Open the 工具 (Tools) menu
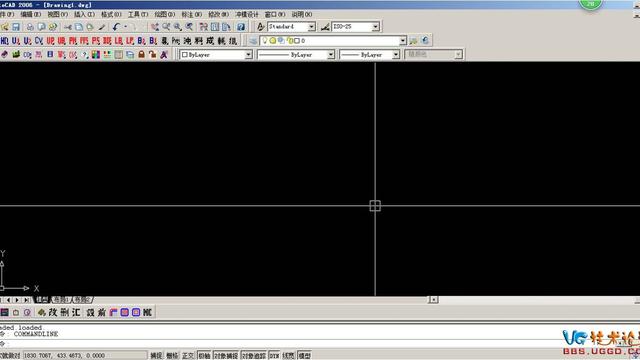This screenshot has height=360, width=640. [x=138, y=14]
